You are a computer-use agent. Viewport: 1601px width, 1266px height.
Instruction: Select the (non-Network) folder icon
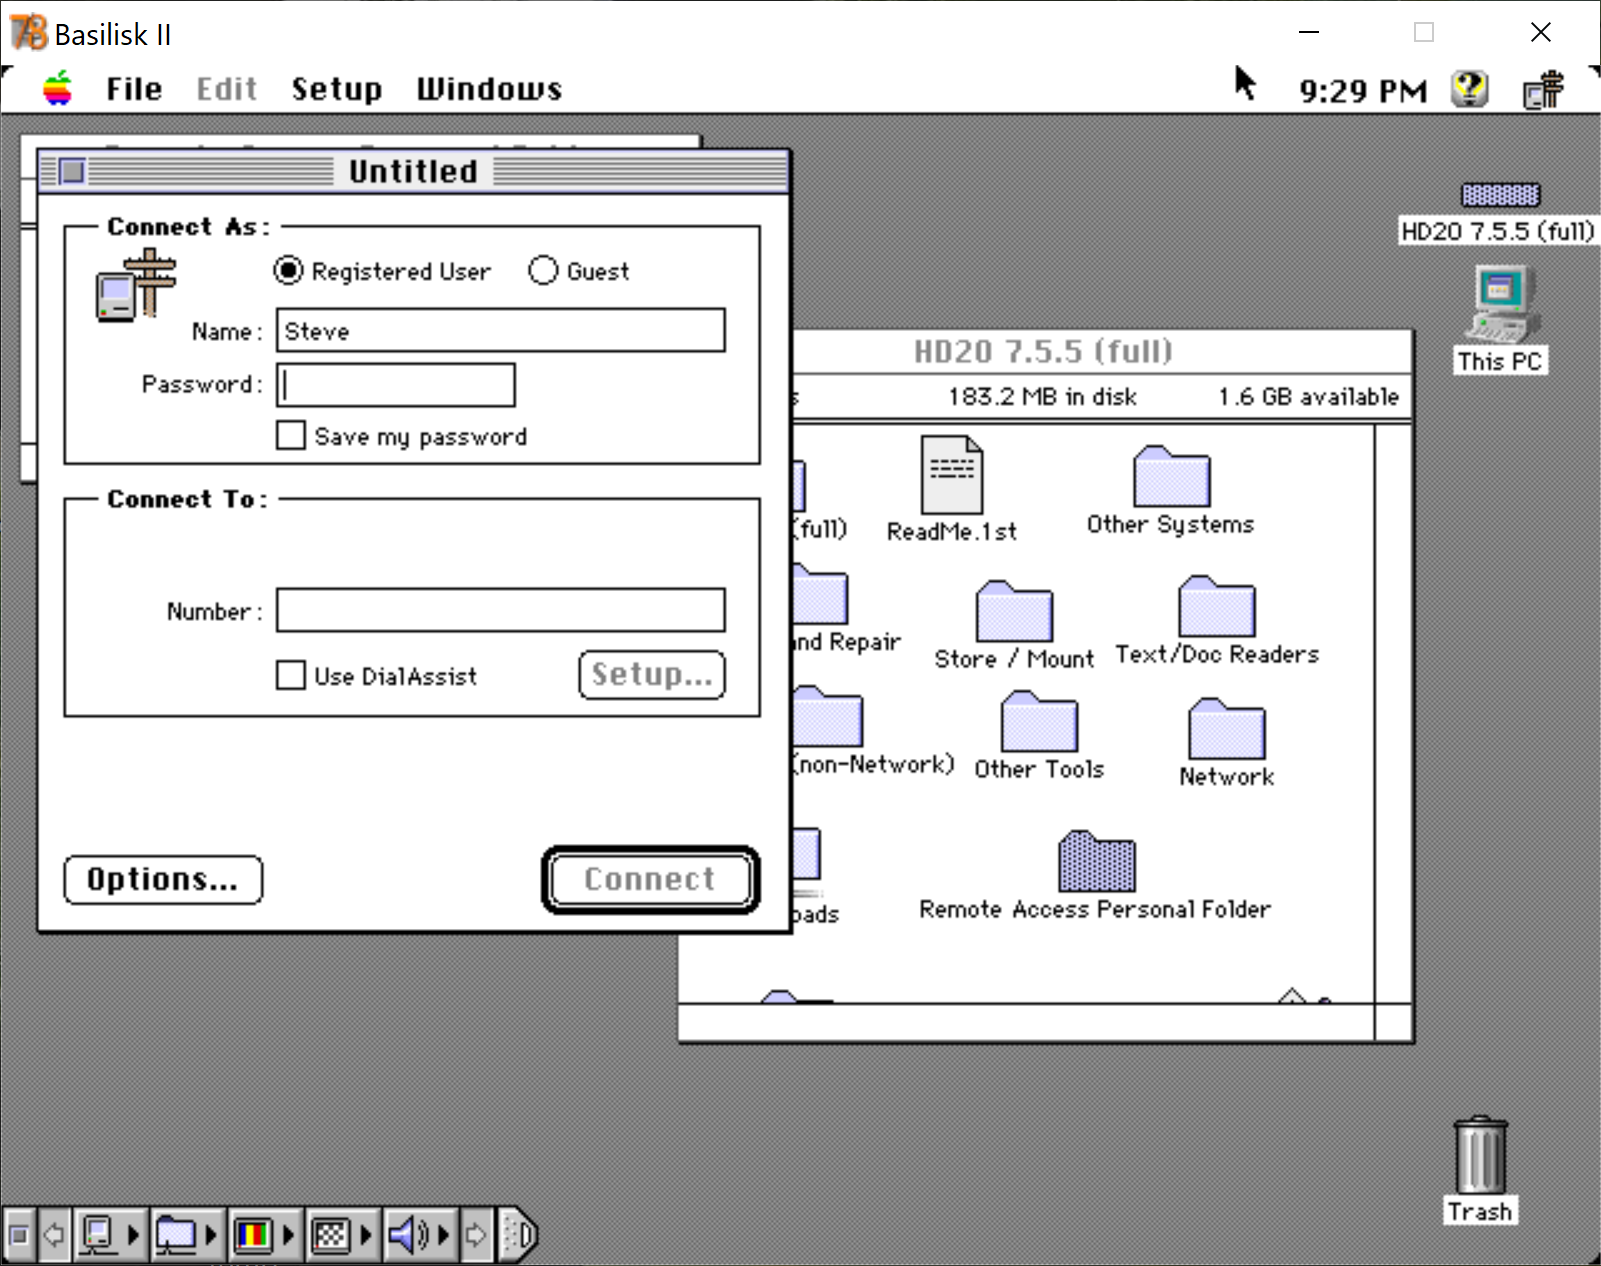(x=826, y=716)
